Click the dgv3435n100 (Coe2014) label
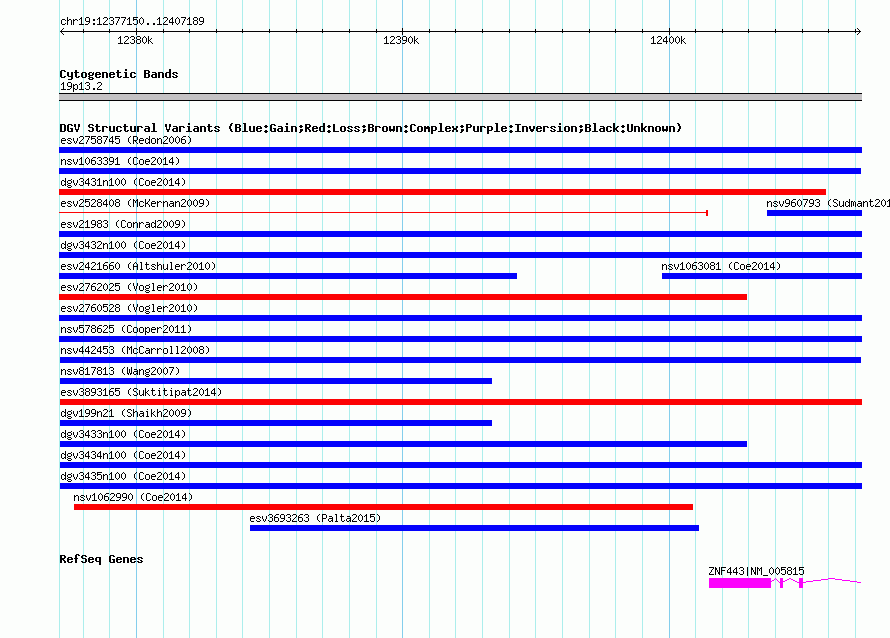The height and width of the screenshot is (638, 890). (x=123, y=476)
